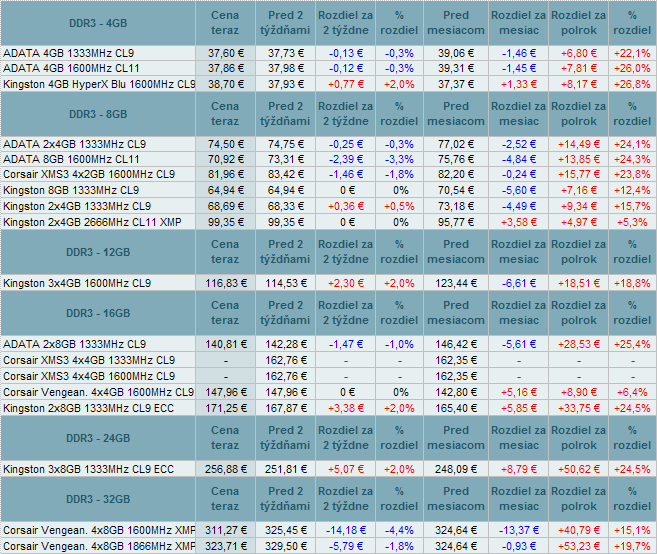Viewport: 657px width, 554px height.
Task: Select ADATA 8GB 1600MHz CL11 row name
Action: (x=71, y=159)
